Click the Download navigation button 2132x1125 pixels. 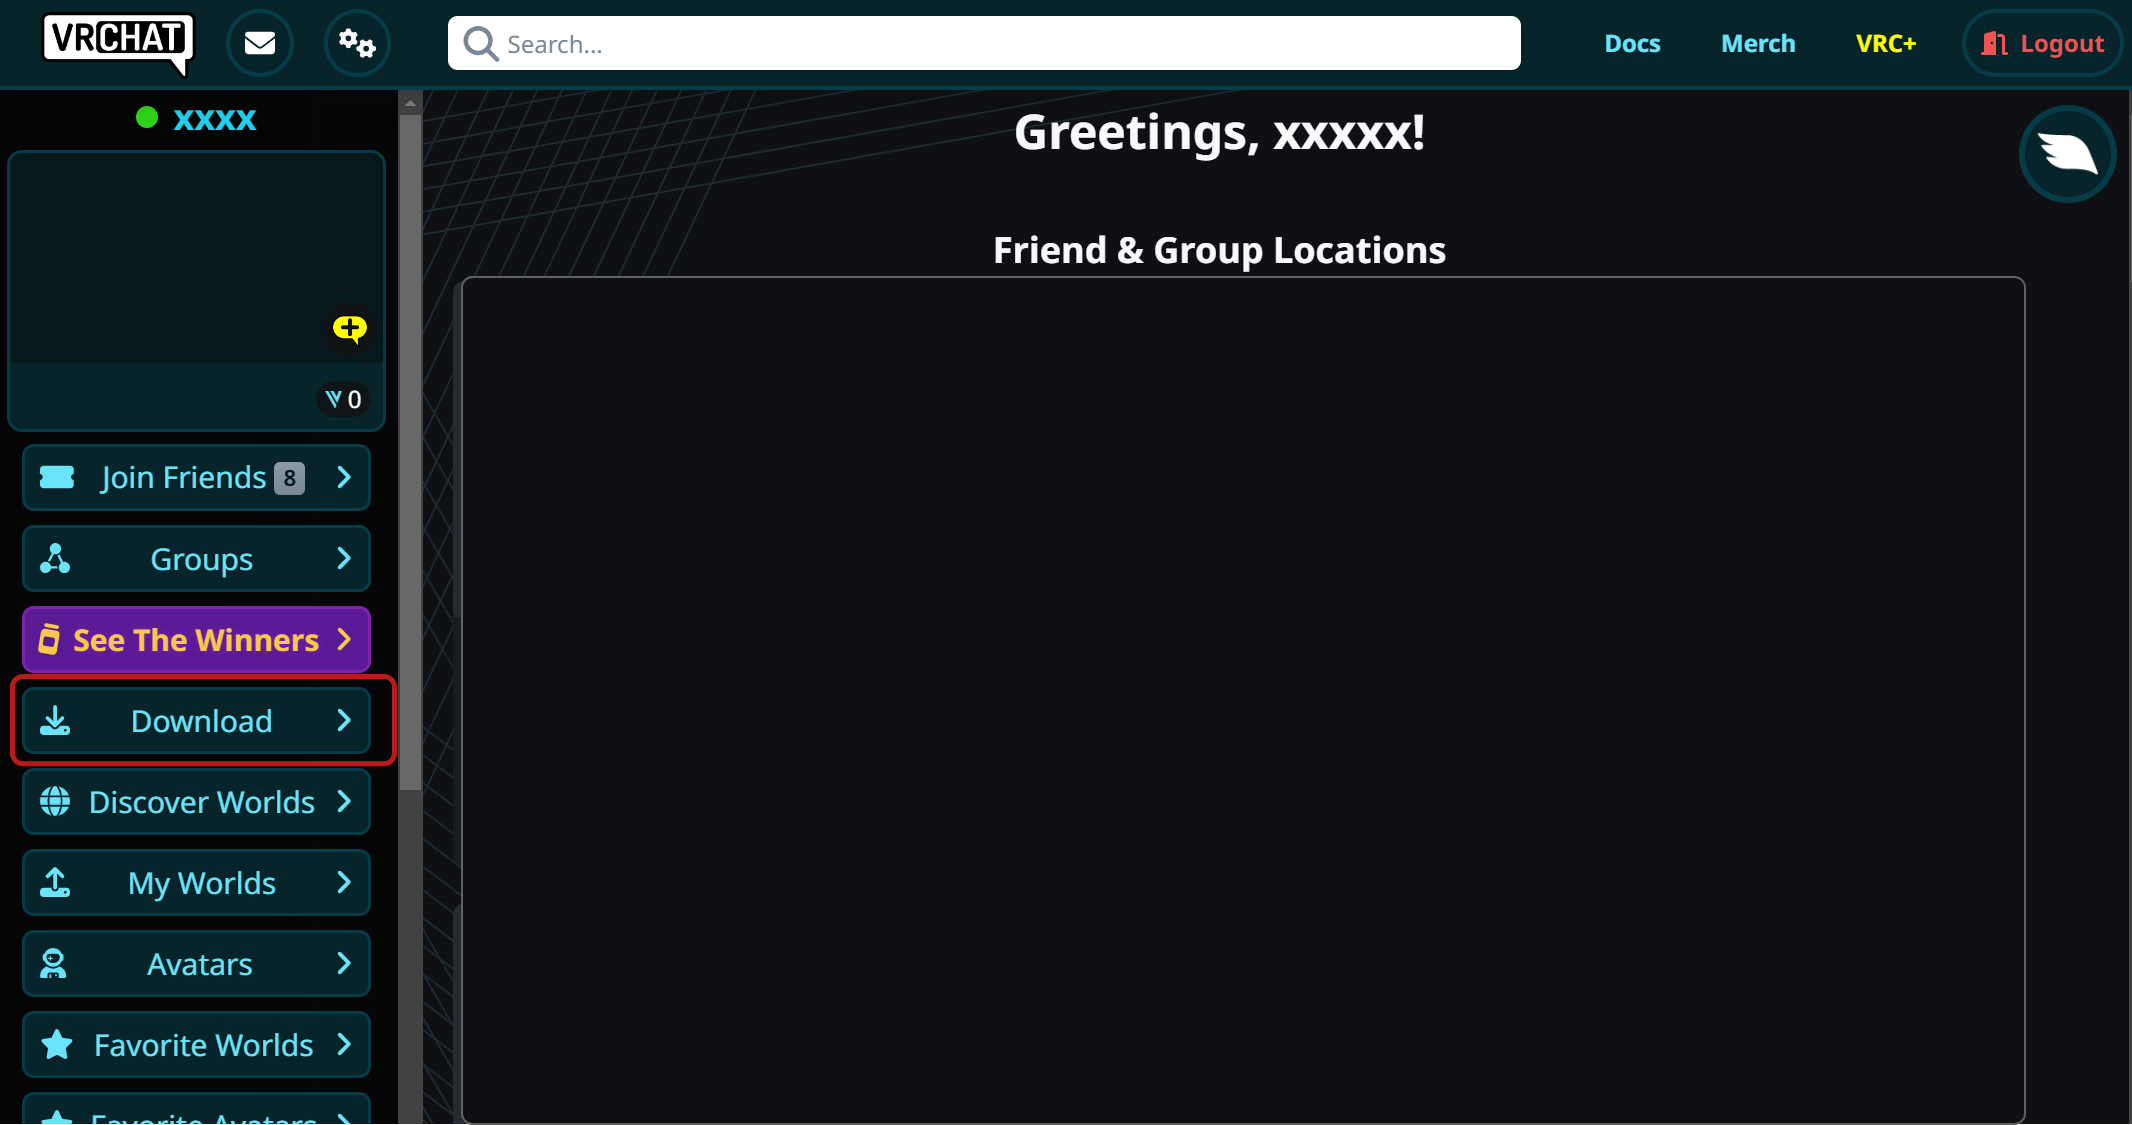[197, 722]
